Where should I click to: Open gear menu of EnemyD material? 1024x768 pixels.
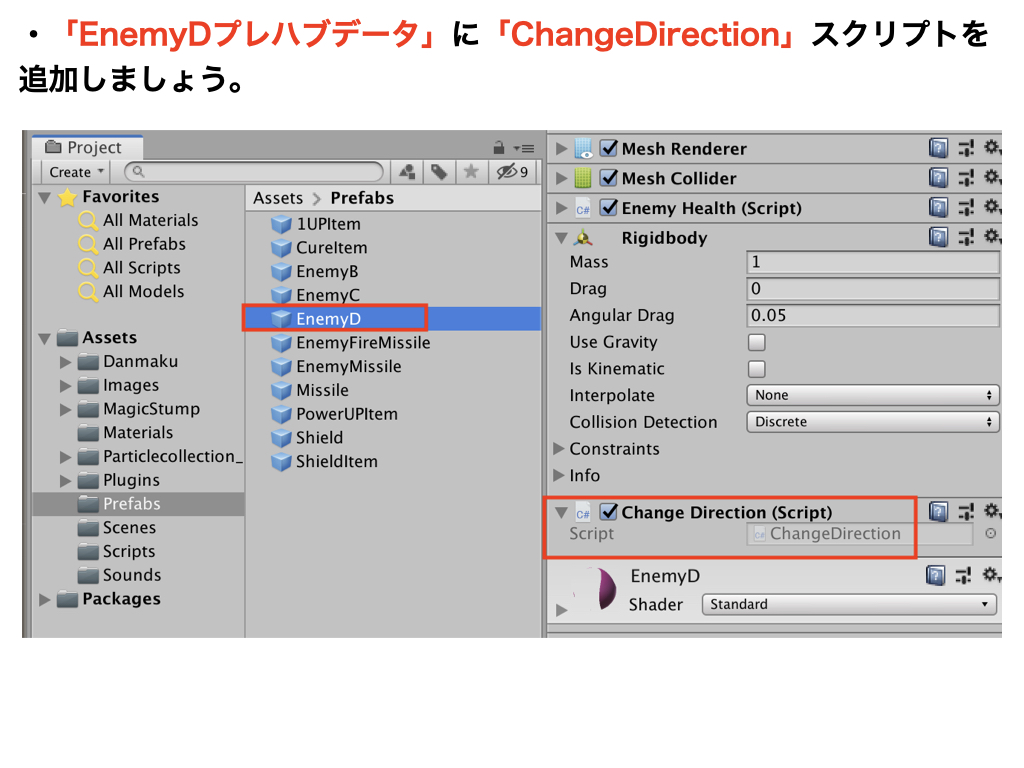pyautogui.click(x=991, y=575)
